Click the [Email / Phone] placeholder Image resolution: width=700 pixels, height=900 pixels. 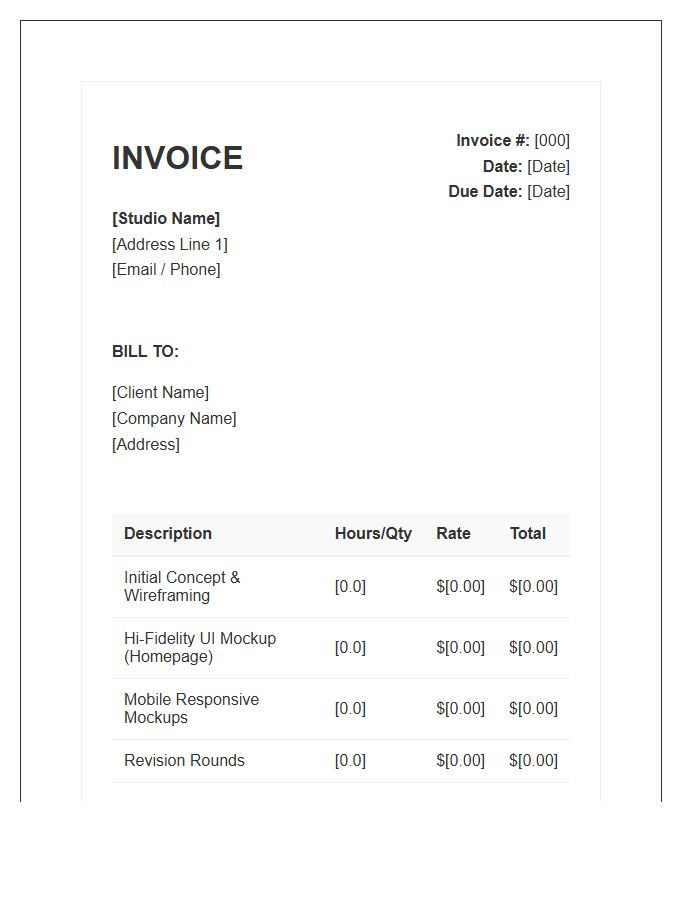(x=166, y=269)
